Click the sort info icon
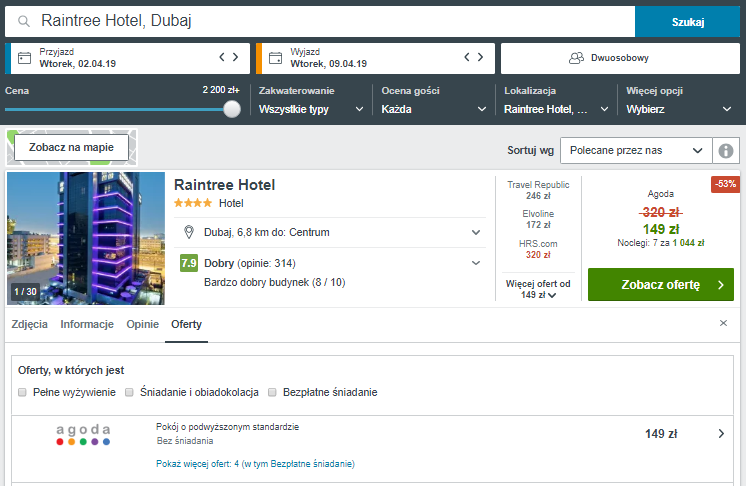 [x=726, y=151]
